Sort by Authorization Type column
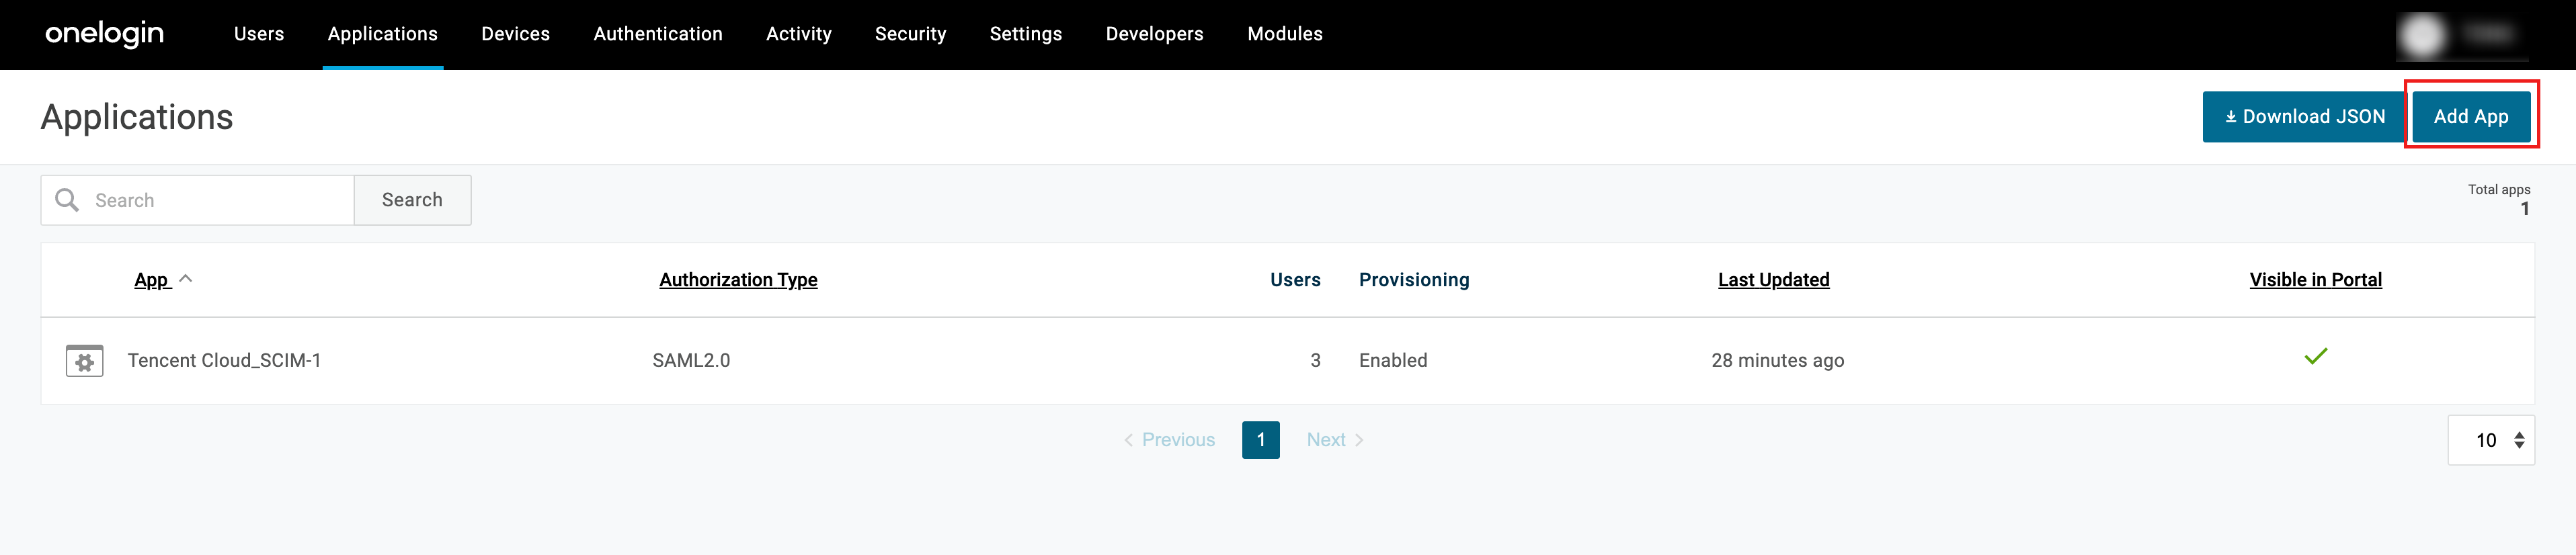 tap(738, 280)
